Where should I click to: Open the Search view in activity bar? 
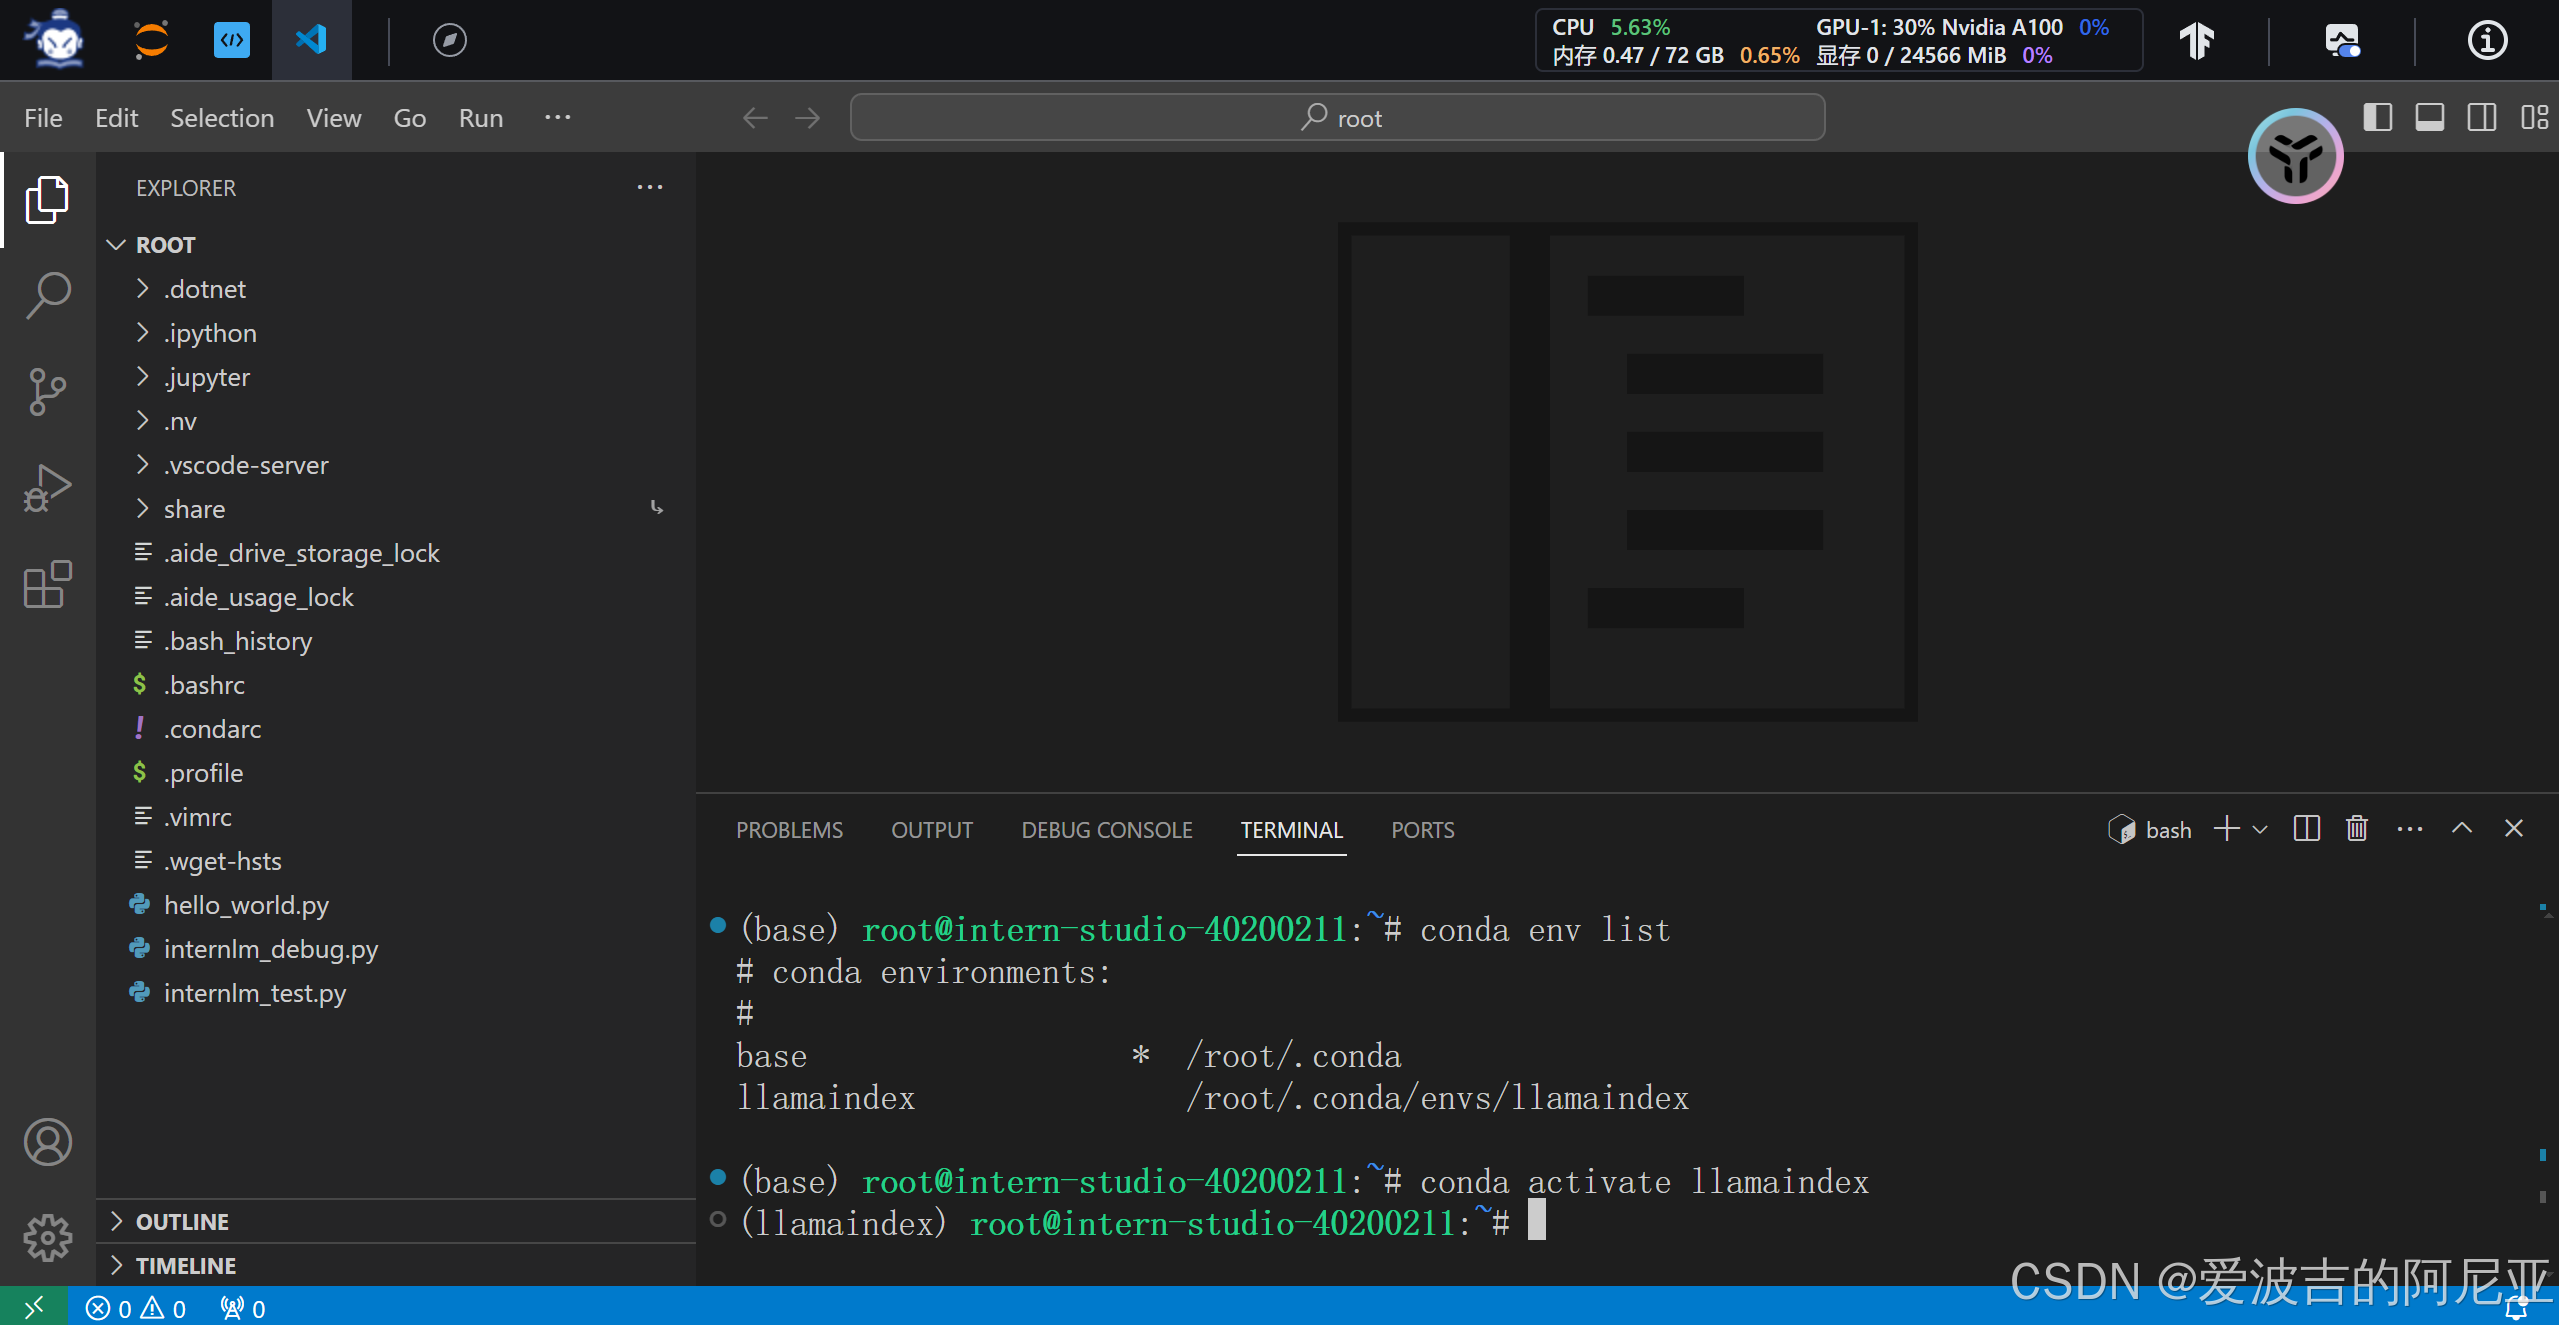(47, 295)
